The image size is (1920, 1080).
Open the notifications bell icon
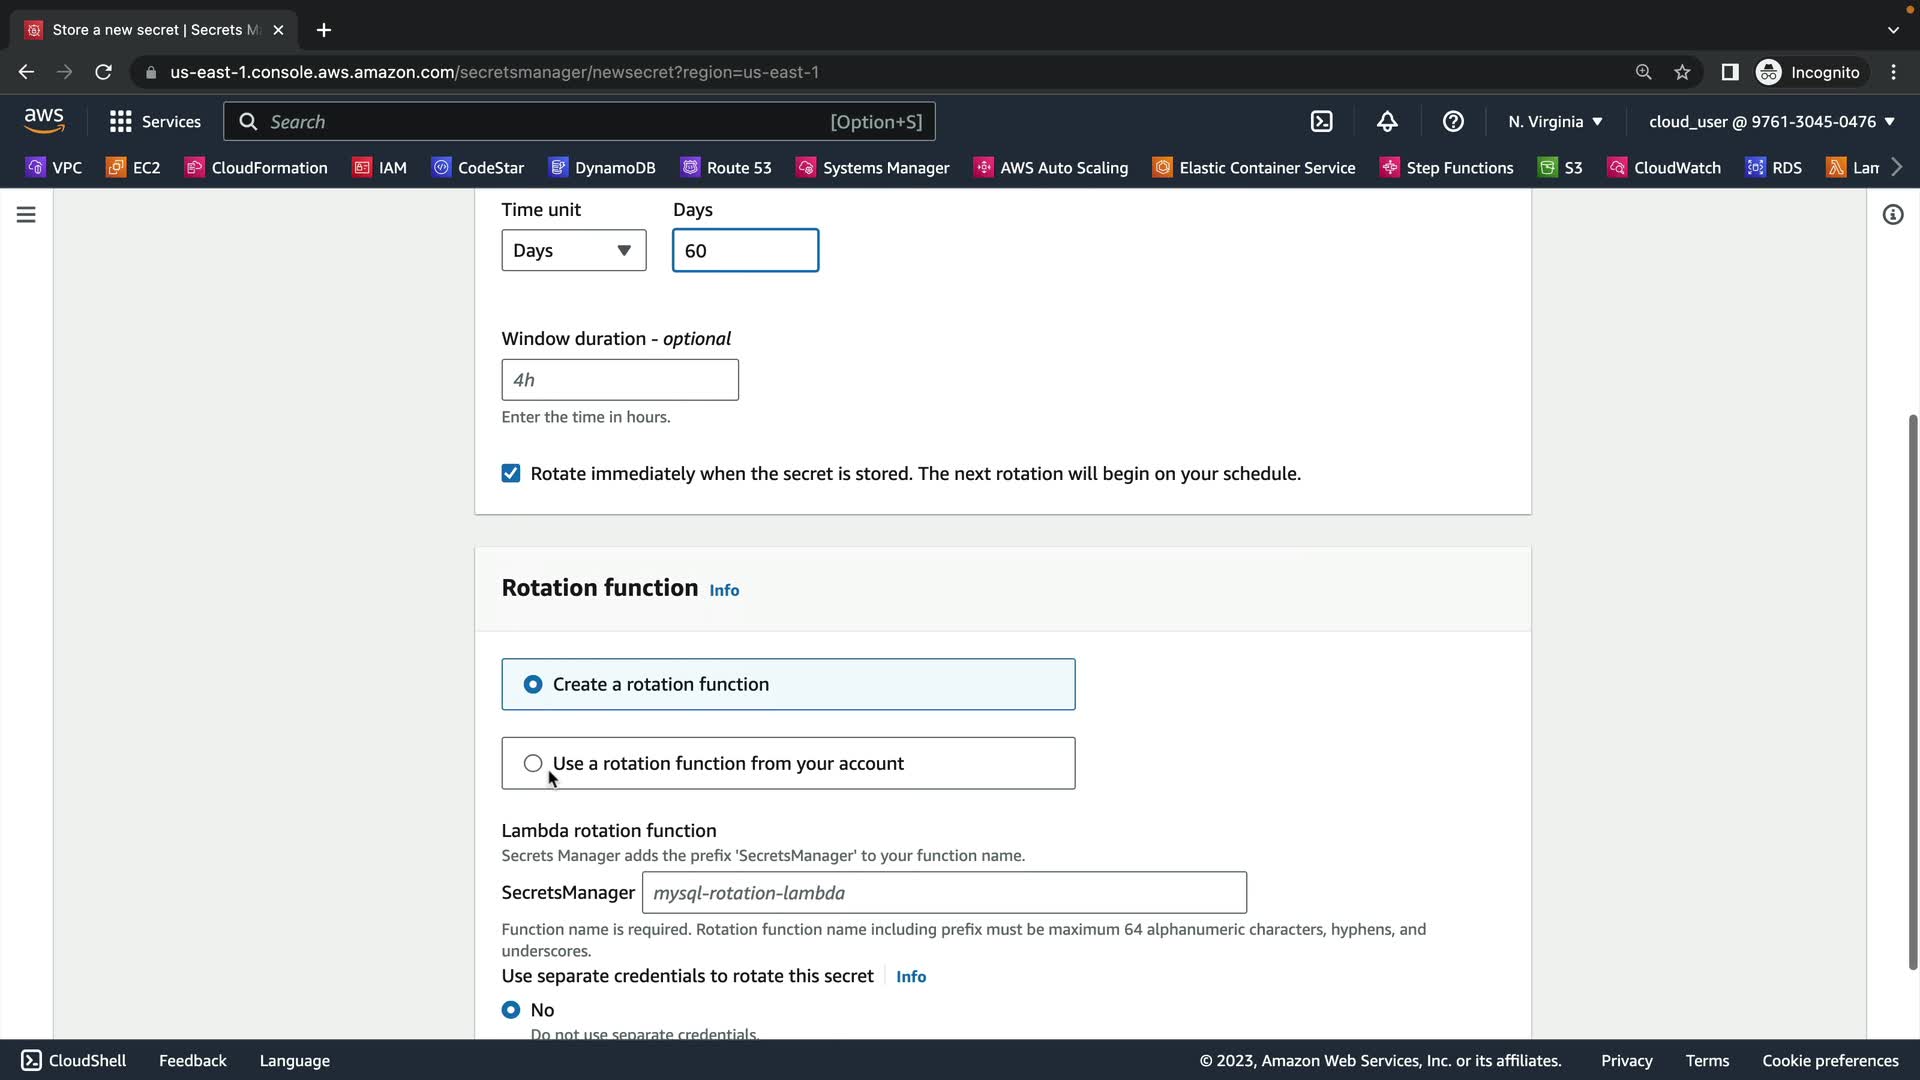[x=1387, y=122]
